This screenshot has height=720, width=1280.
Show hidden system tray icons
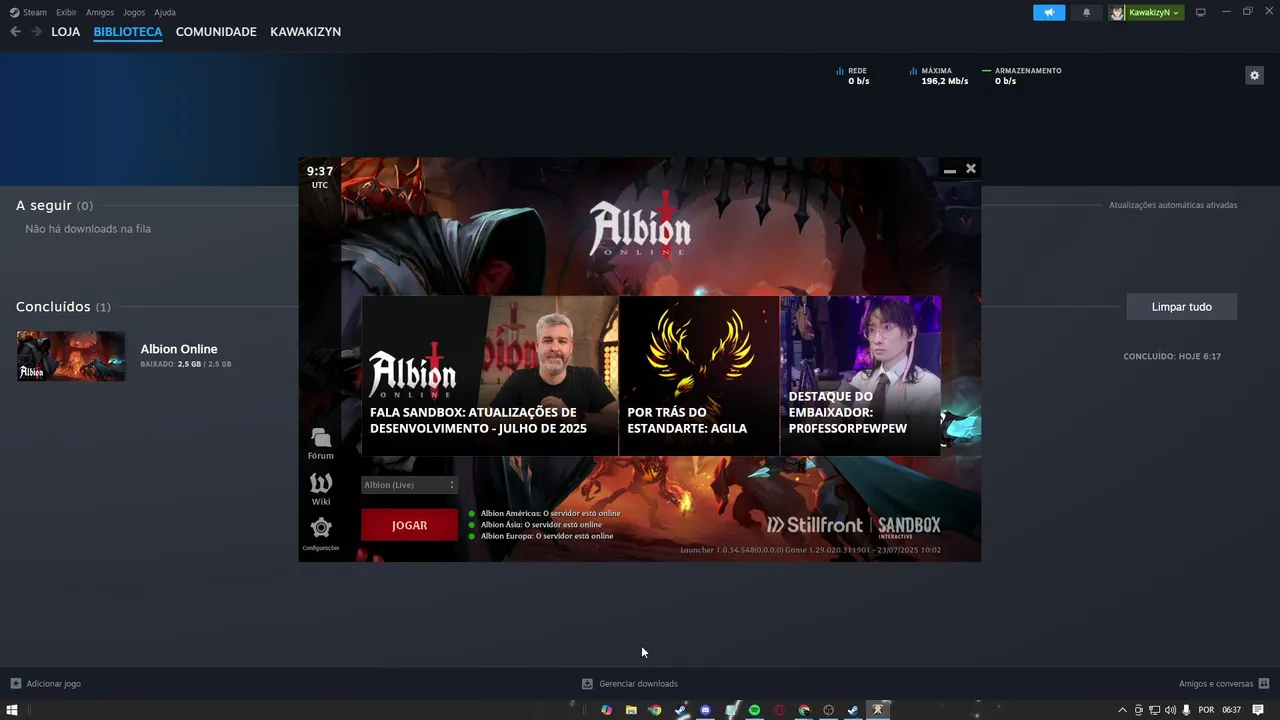point(1122,710)
